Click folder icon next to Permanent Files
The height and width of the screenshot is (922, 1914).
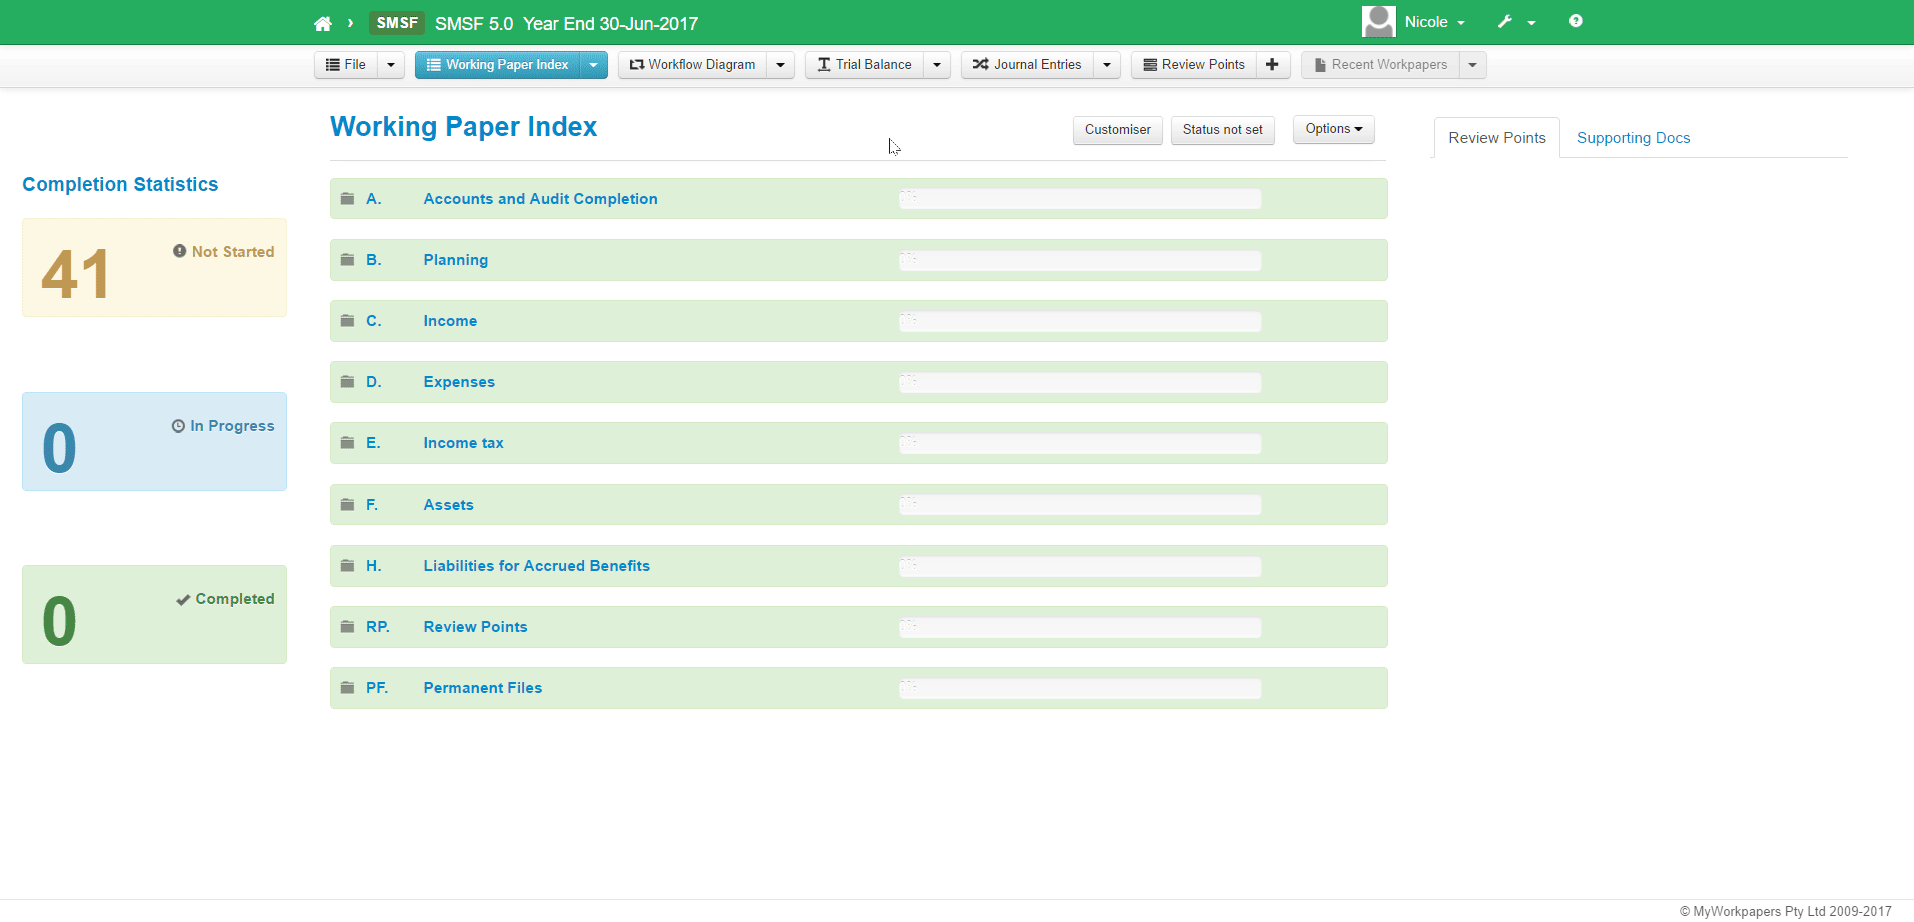347,688
